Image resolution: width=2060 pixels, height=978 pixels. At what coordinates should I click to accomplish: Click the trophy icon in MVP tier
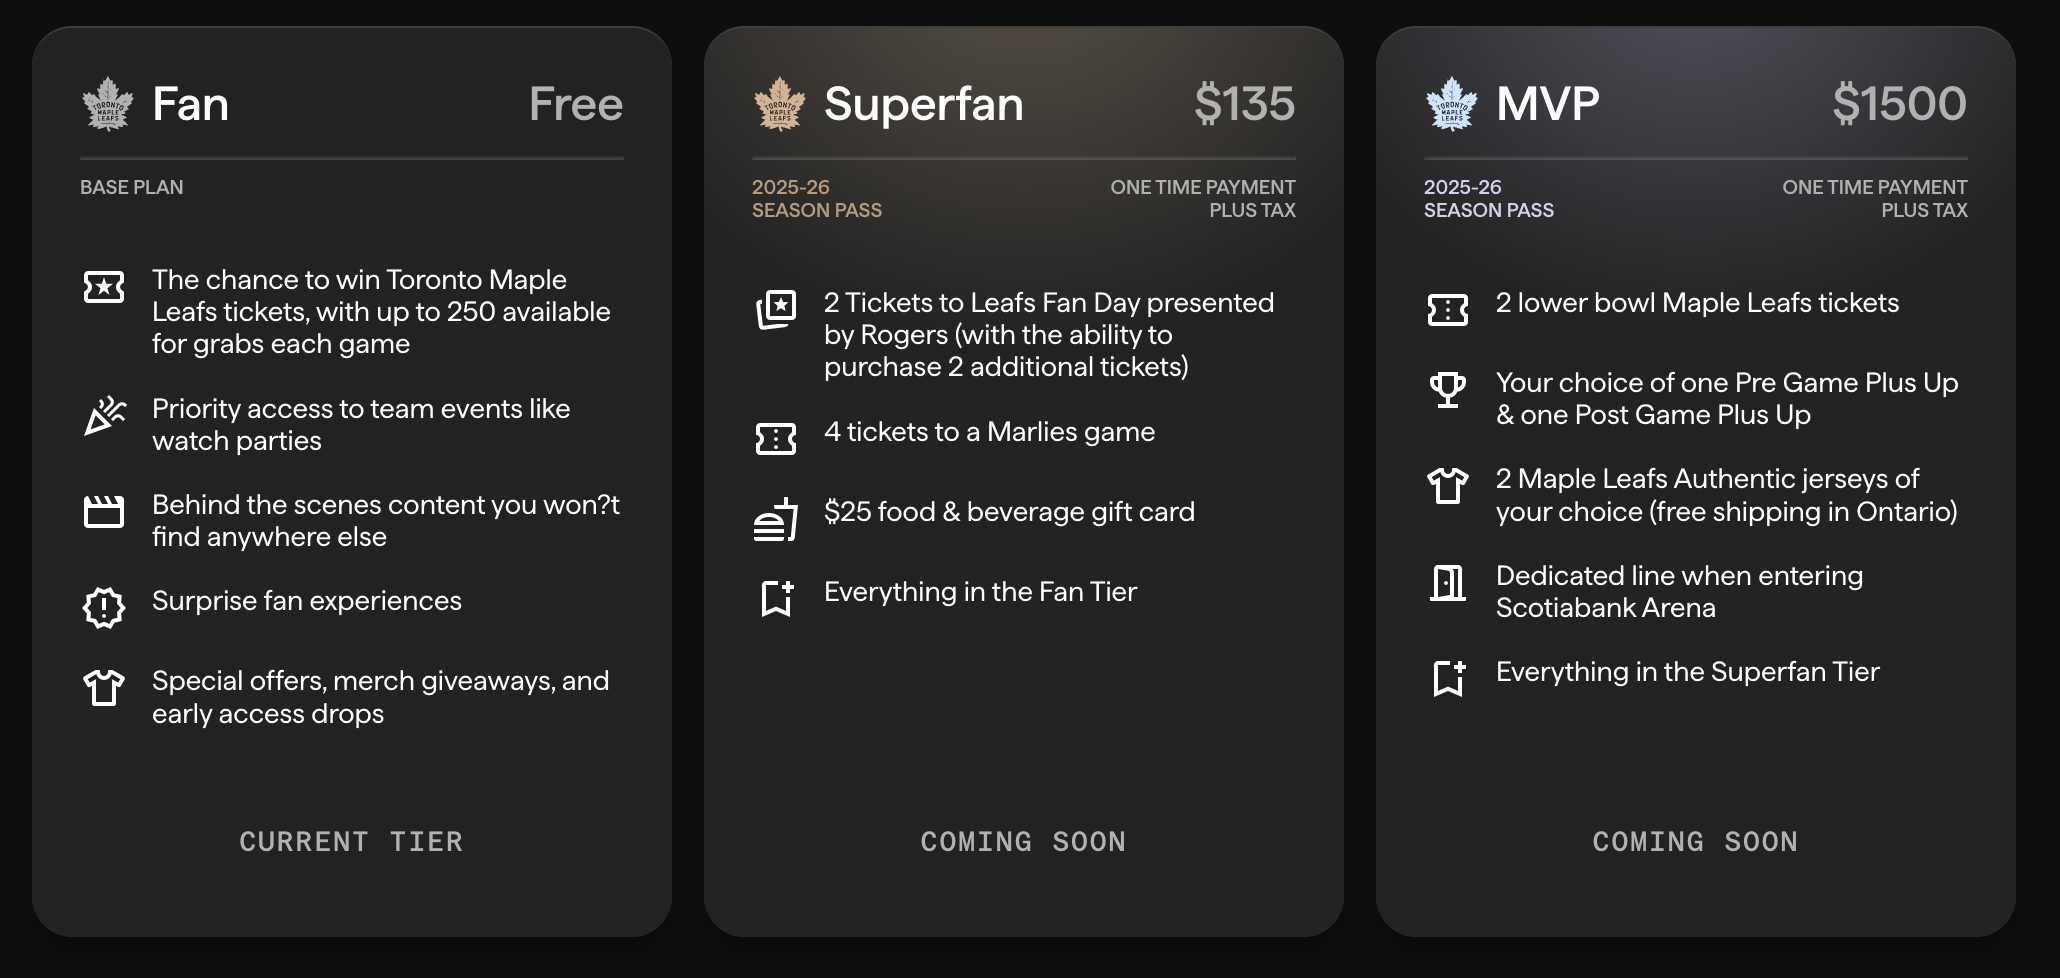point(1448,390)
